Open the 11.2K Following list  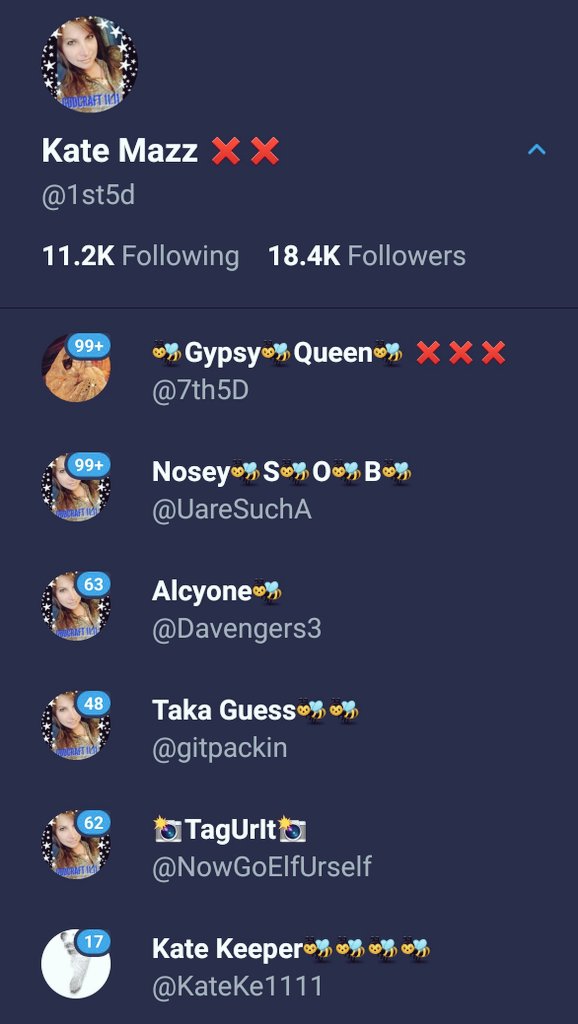140,255
